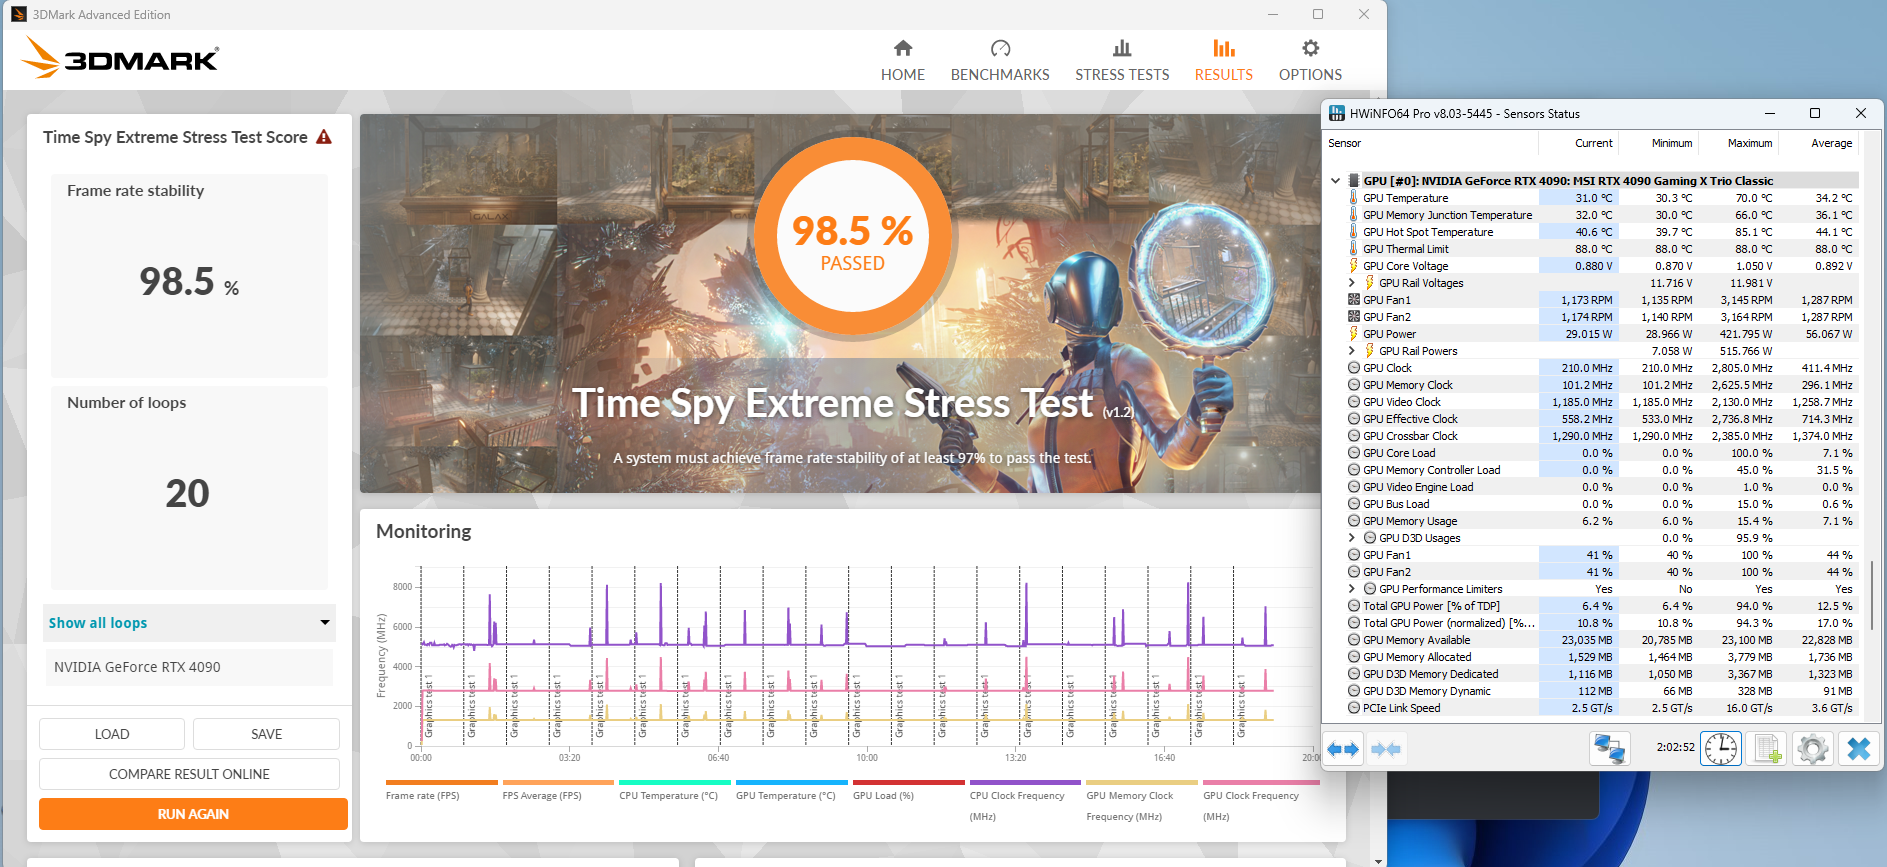This screenshot has width=1887, height=867.
Task: Open the HWiNFO settings gear icon
Action: click(x=1812, y=748)
